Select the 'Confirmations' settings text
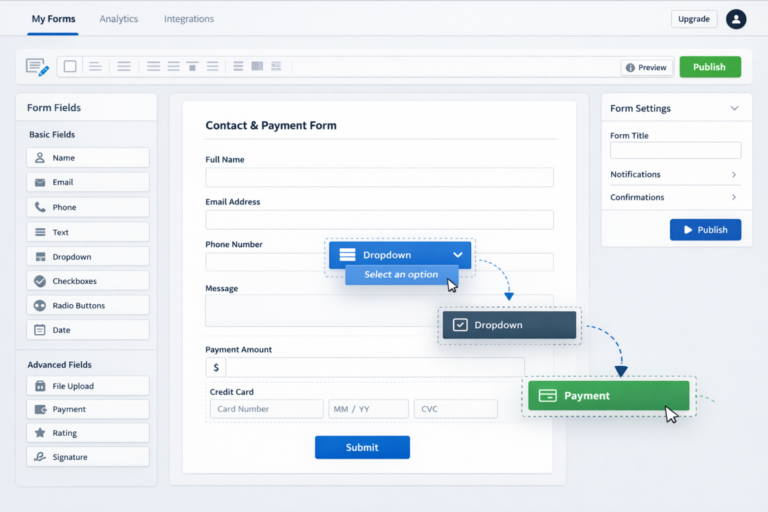Viewport: 768px width, 512px height. coord(637,197)
